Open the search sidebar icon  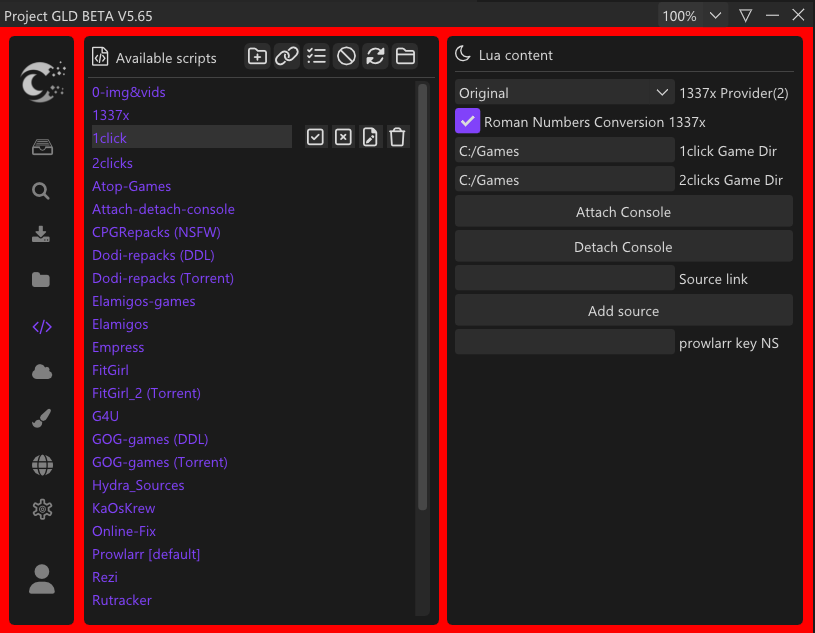(x=41, y=191)
